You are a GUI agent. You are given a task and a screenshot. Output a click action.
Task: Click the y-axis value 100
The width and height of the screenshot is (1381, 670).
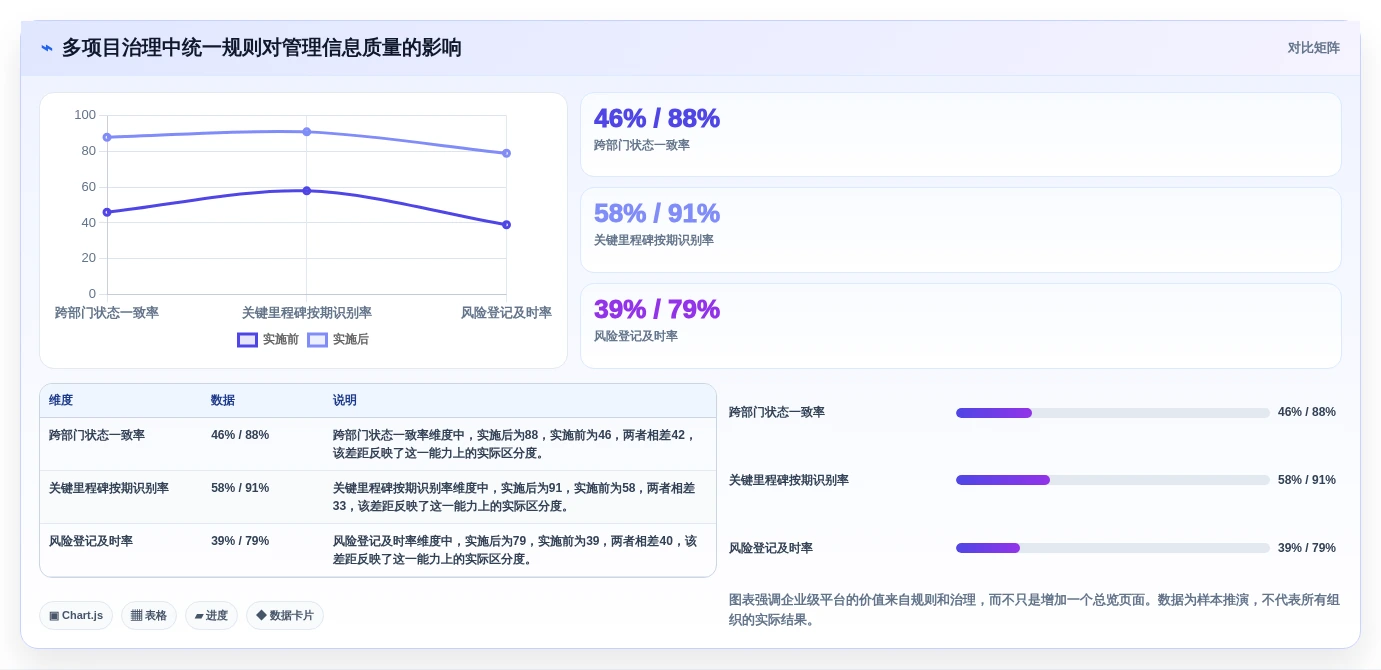(x=85, y=115)
